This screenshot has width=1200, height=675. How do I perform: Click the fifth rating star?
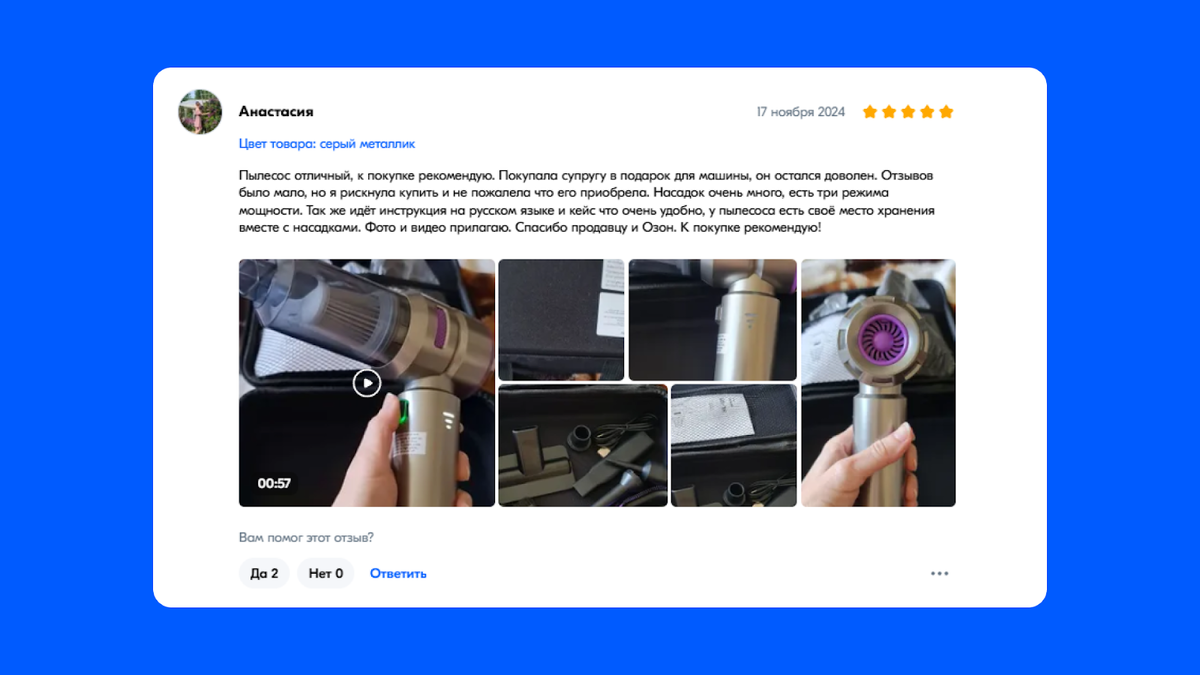(x=946, y=112)
